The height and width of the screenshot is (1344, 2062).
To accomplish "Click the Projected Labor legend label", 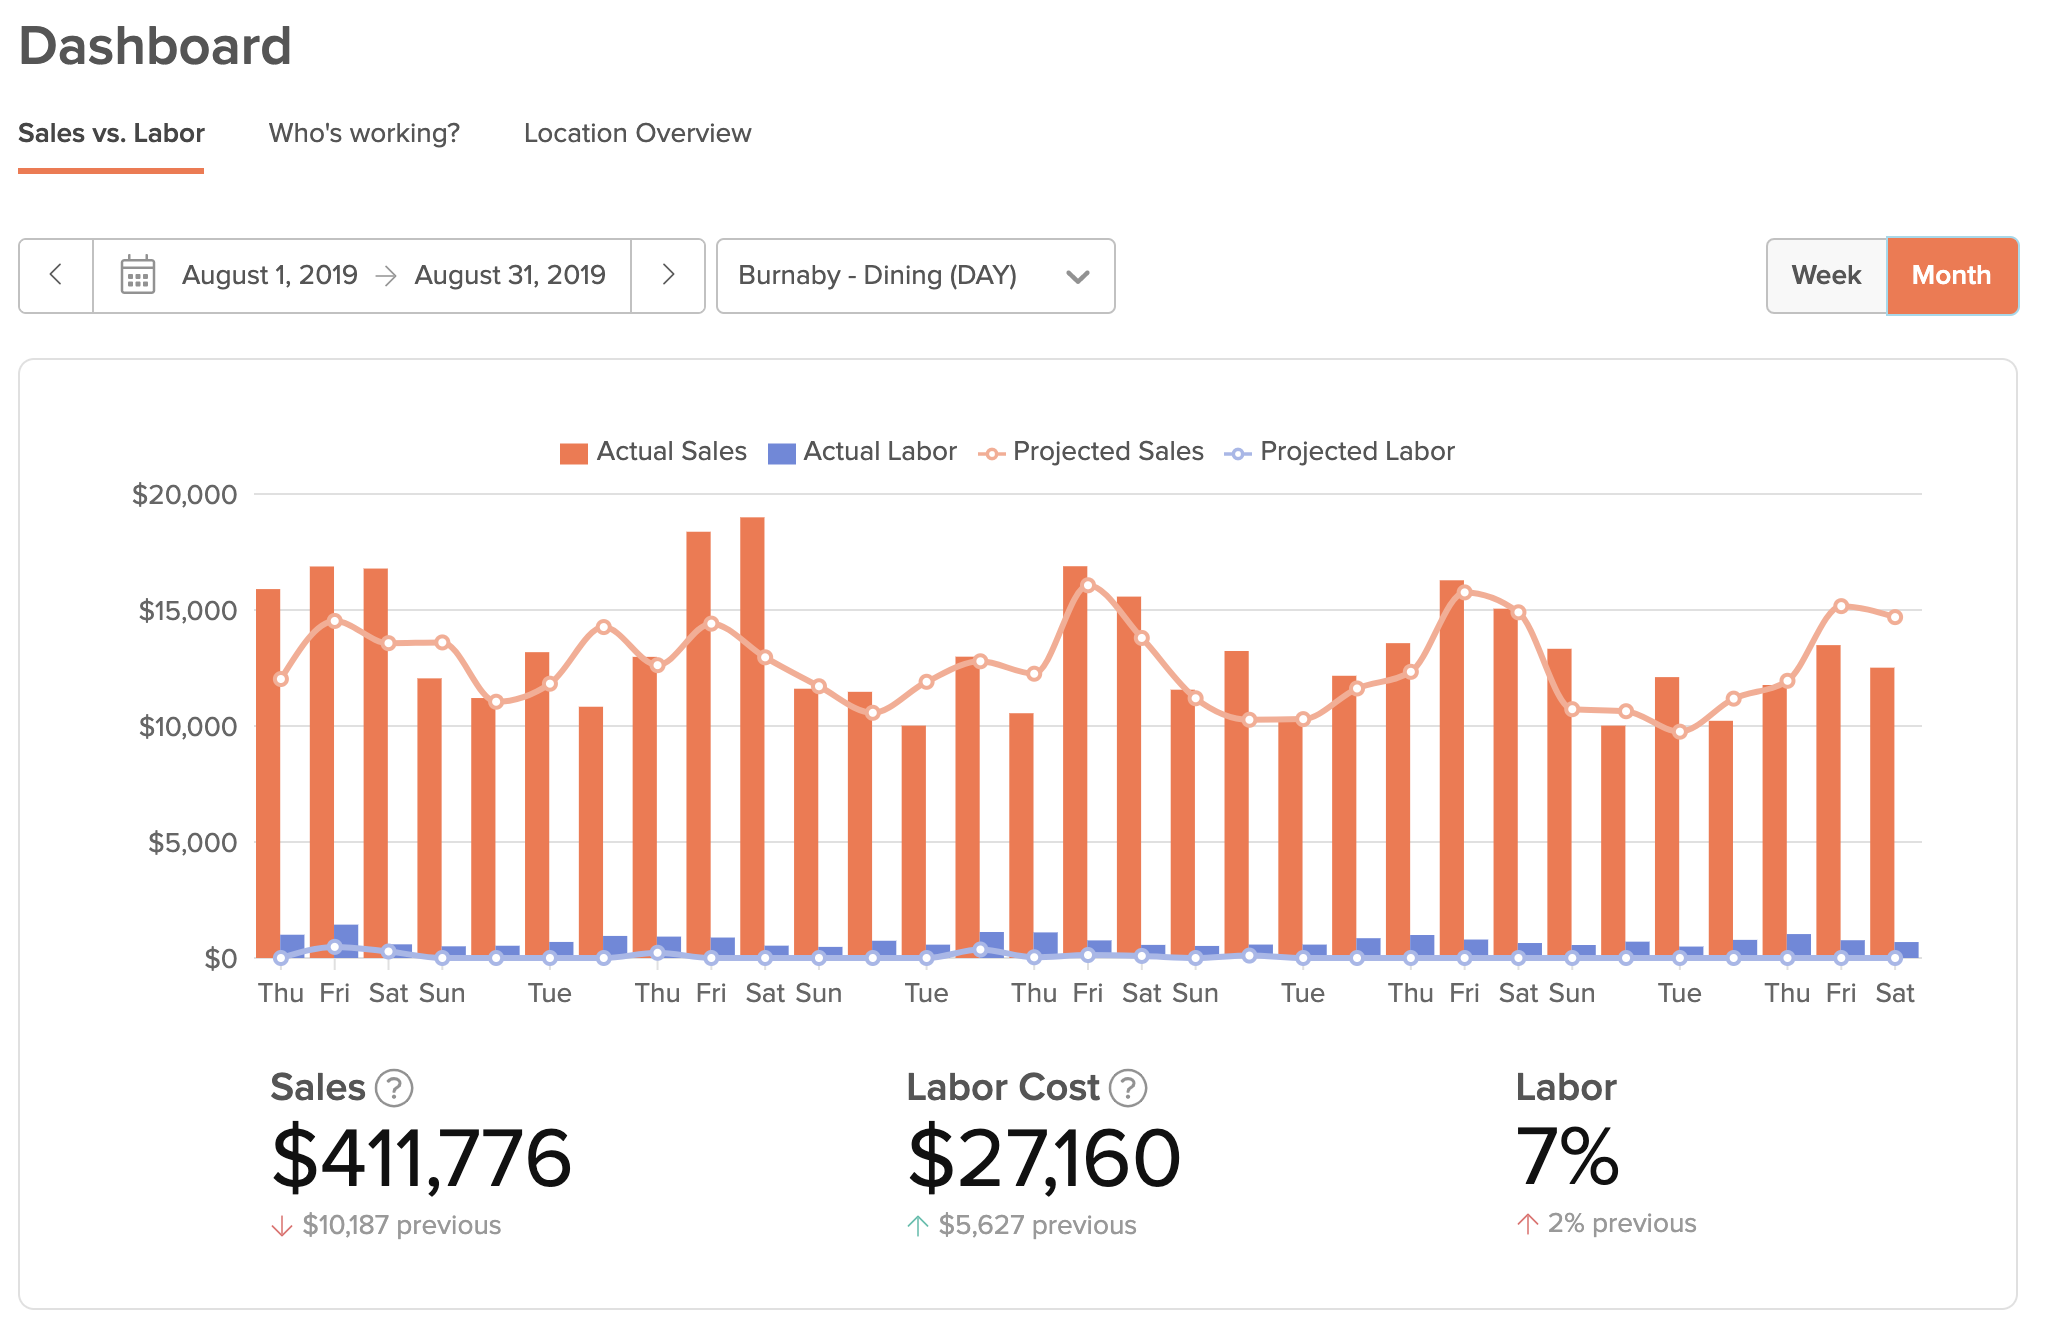I will tap(1356, 452).
